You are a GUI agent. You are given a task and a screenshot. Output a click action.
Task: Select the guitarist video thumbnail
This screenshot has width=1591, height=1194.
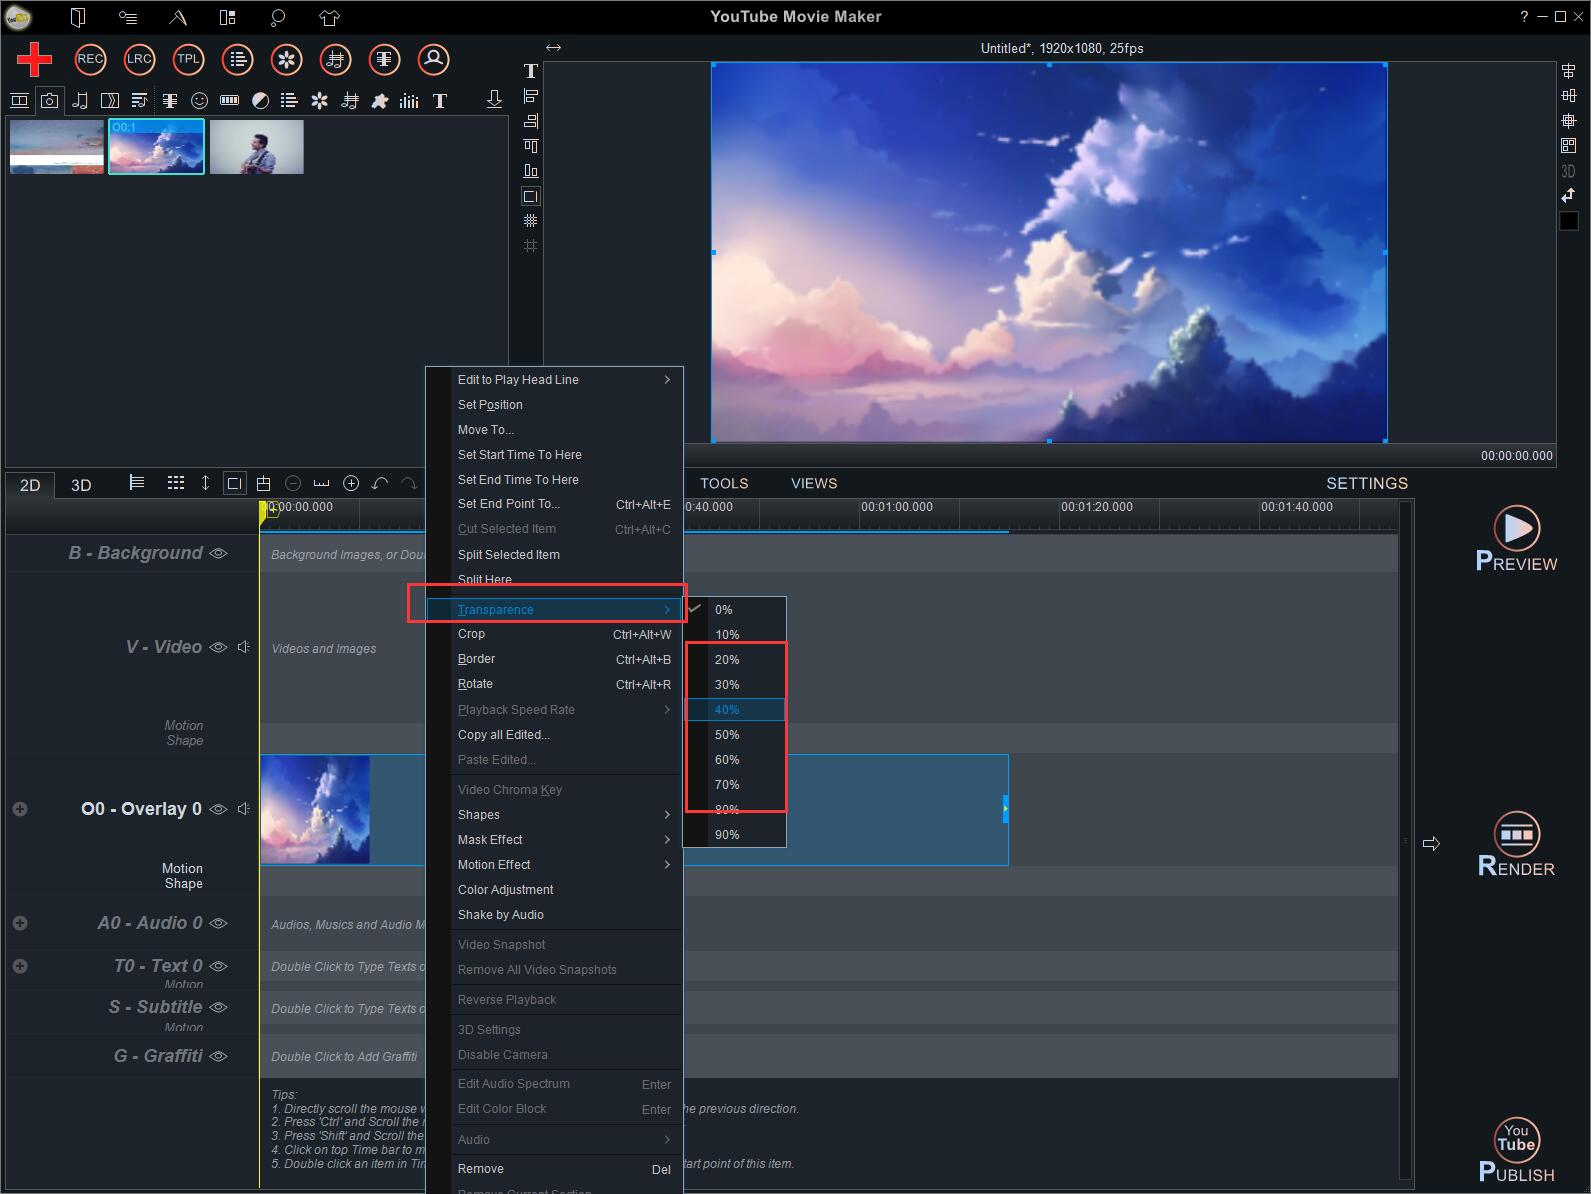click(x=256, y=147)
